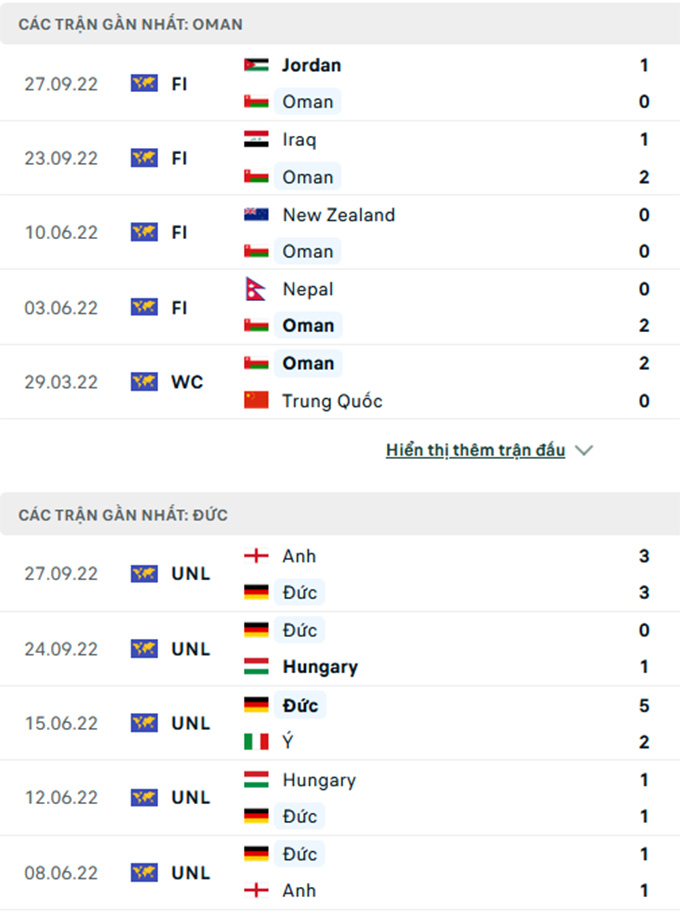Expand more matches with the chevron arrow
680x917 pixels.
click(585, 451)
